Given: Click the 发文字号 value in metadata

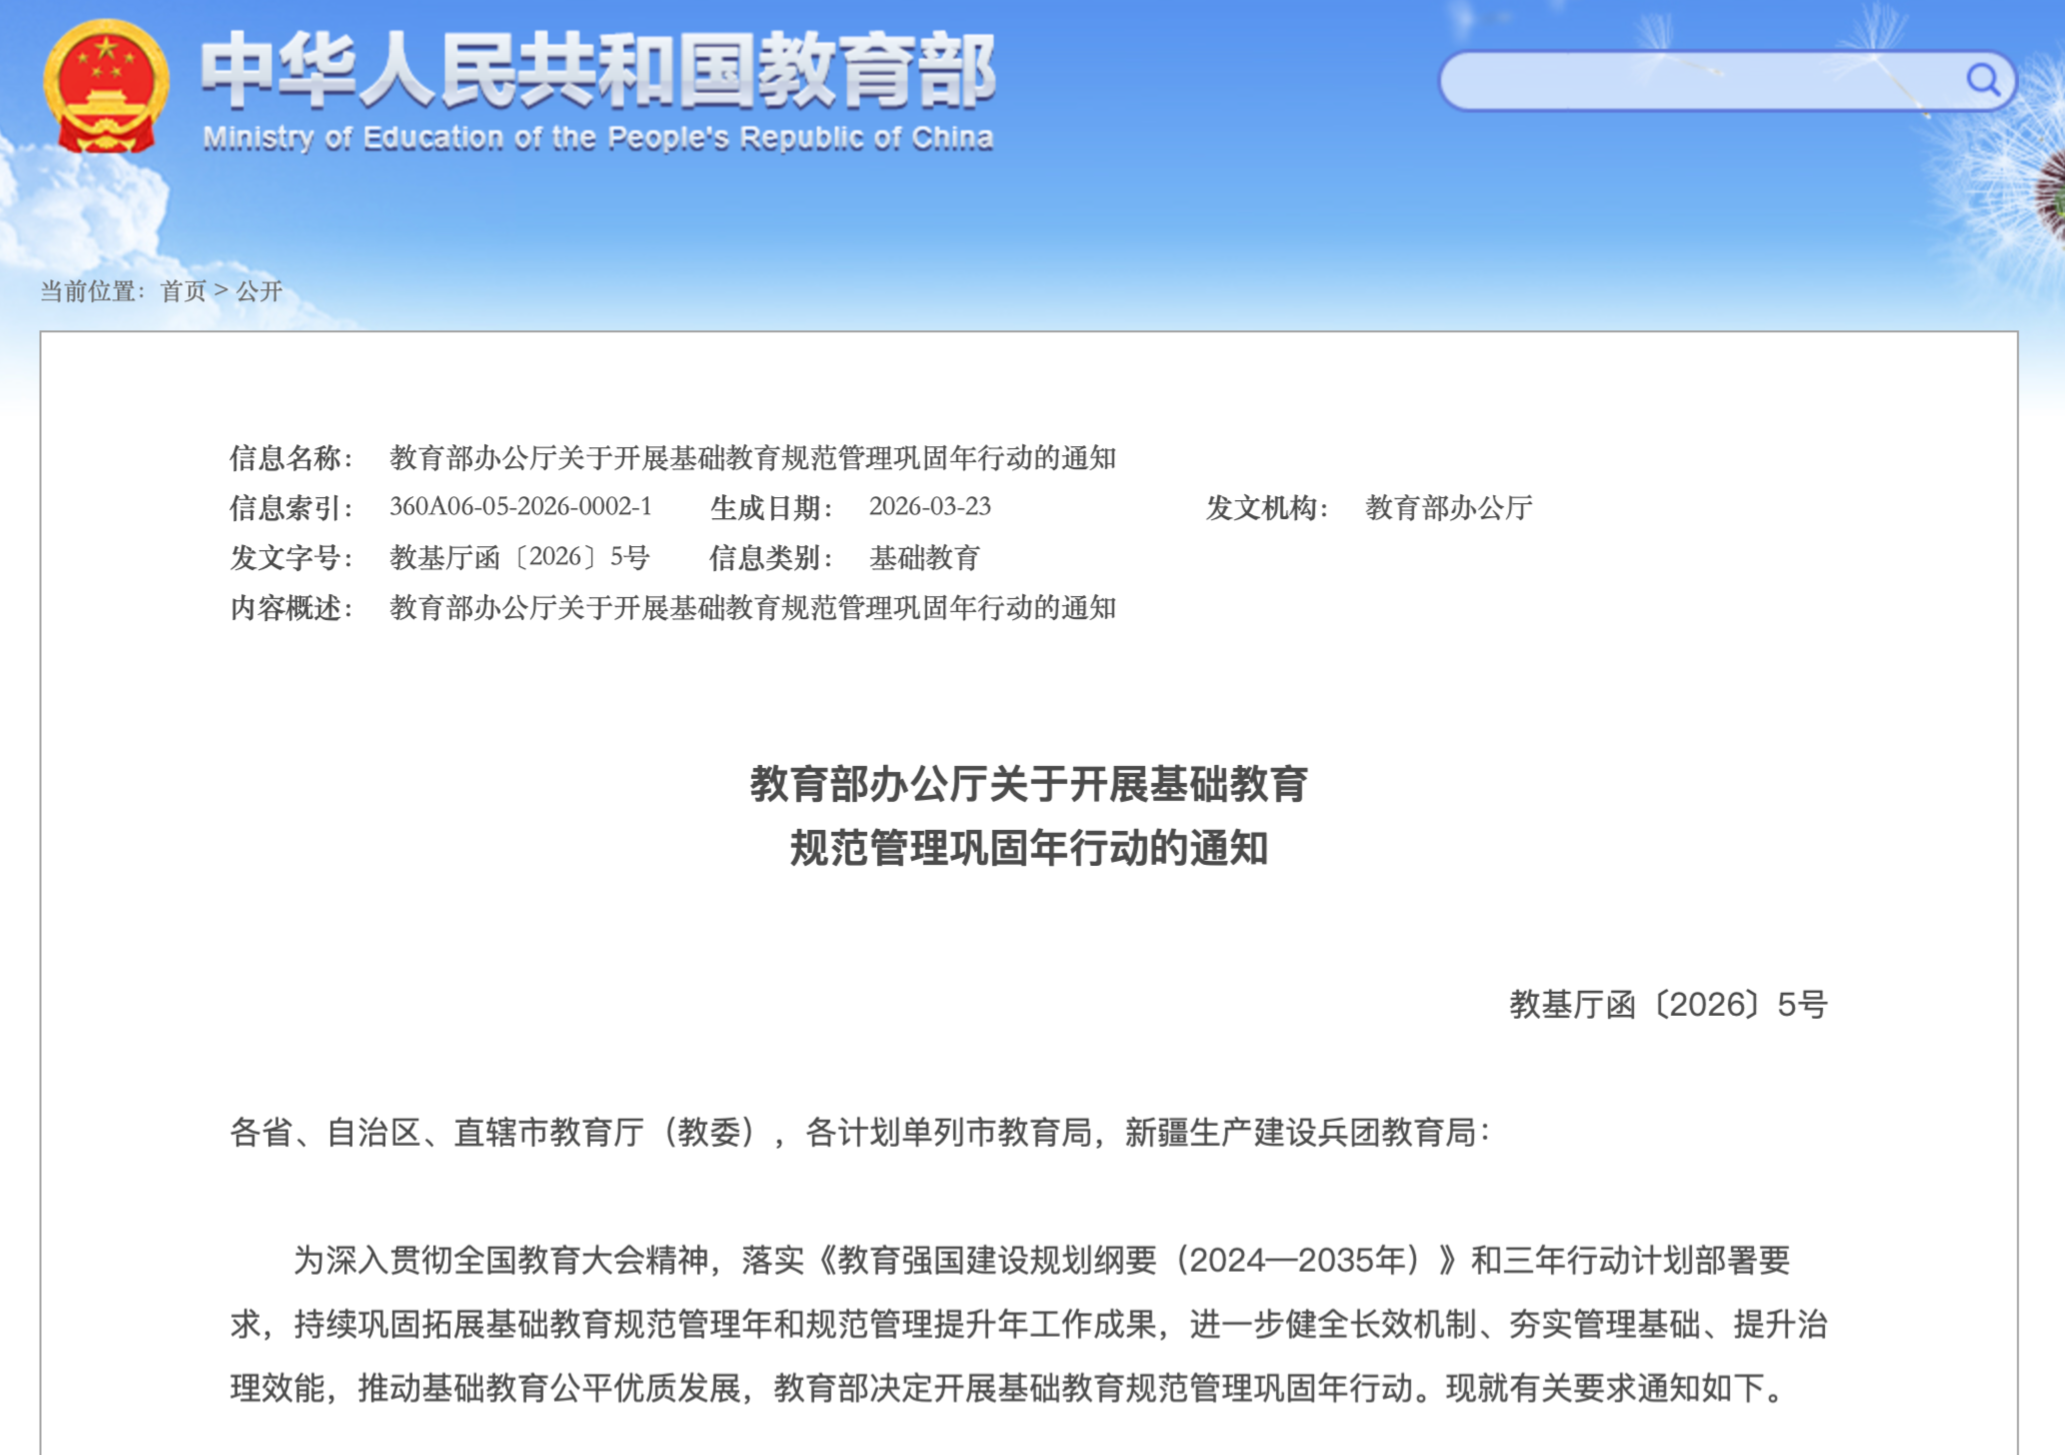Looking at the screenshot, I should click(x=519, y=557).
